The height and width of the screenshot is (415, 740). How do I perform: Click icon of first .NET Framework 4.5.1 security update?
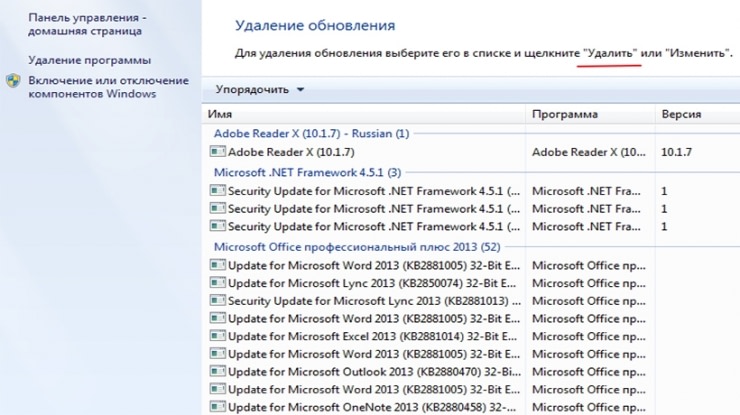click(217, 190)
